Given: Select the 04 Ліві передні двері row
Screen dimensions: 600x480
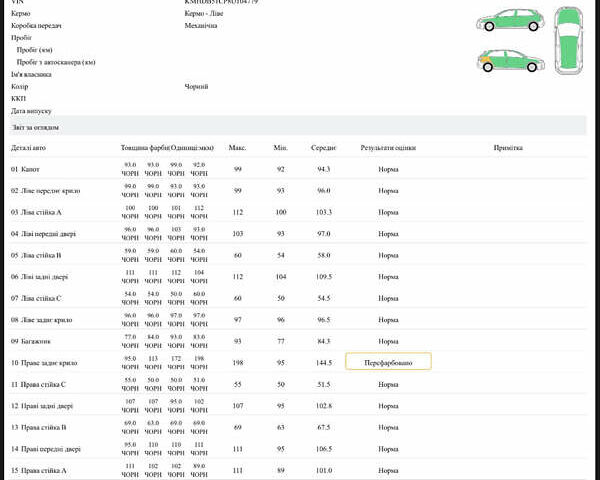Looking at the screenshot, I should click(x=39, y=233).
